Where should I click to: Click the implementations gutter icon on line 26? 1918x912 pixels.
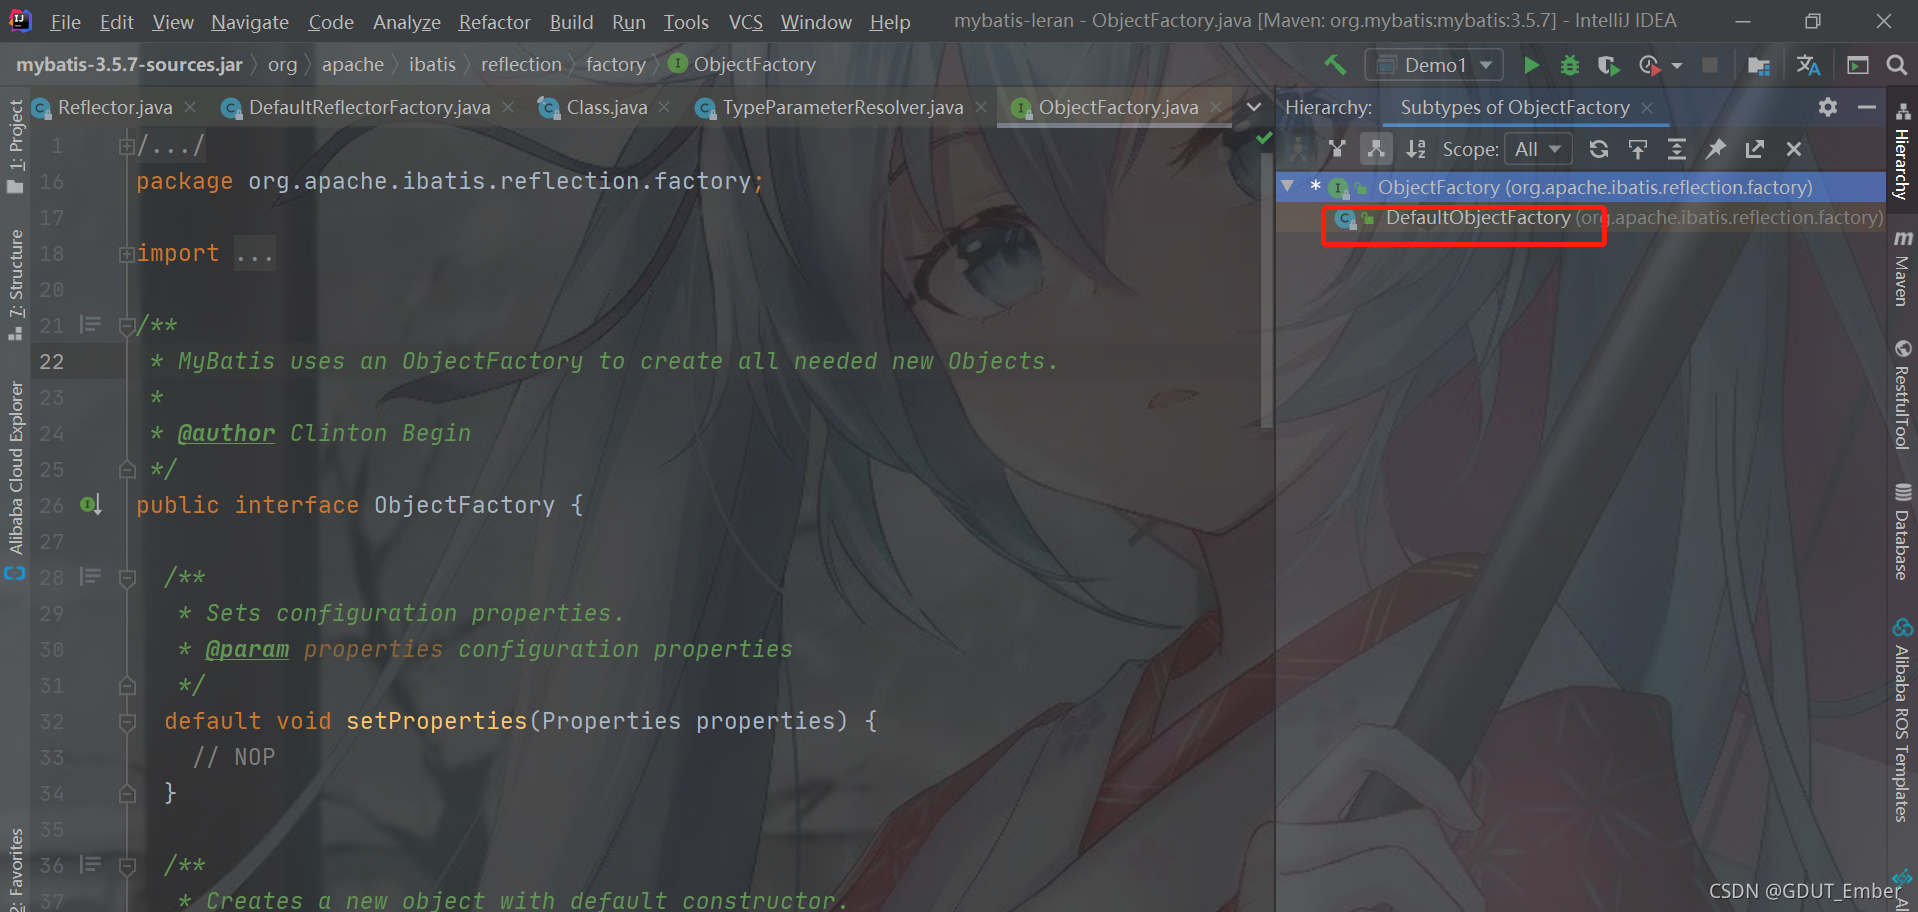point(90,505)
